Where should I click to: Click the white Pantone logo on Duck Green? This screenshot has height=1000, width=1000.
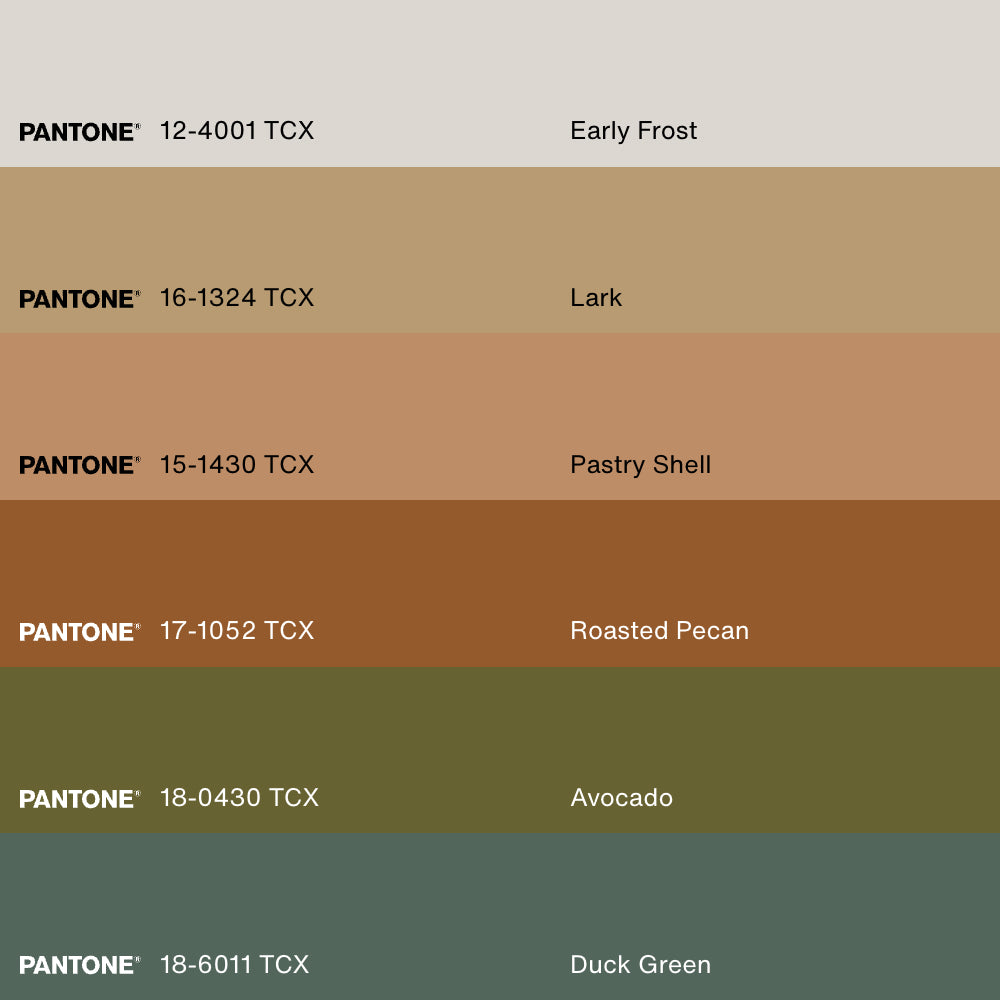point(79,965)
